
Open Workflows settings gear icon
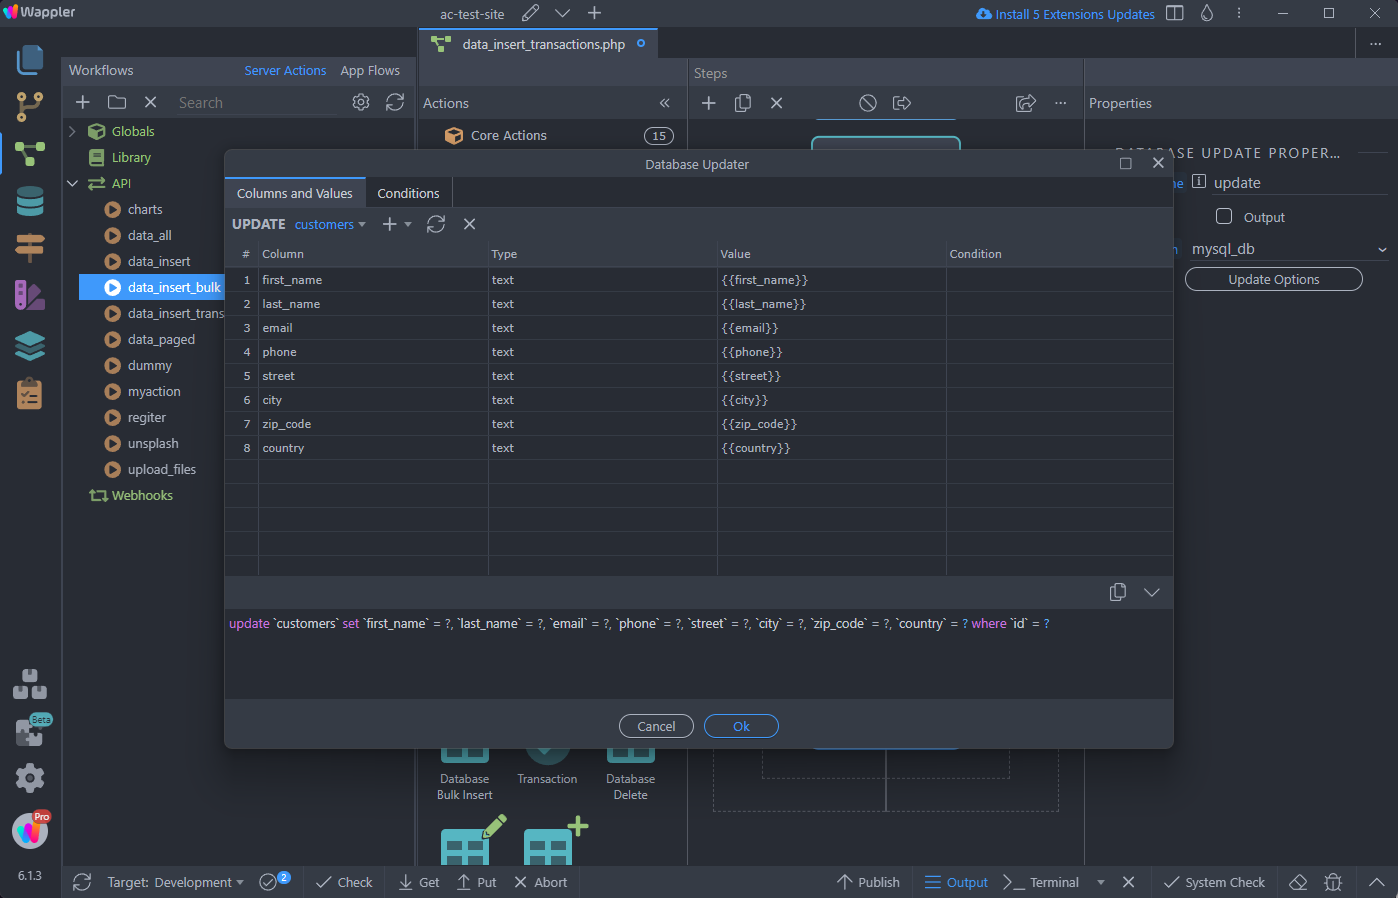click(x=361, y=102)
